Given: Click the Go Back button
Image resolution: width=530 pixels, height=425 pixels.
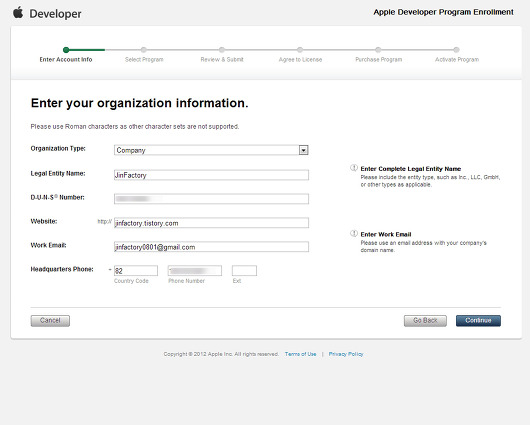Looking at the screenshot, I should (425, 321).
